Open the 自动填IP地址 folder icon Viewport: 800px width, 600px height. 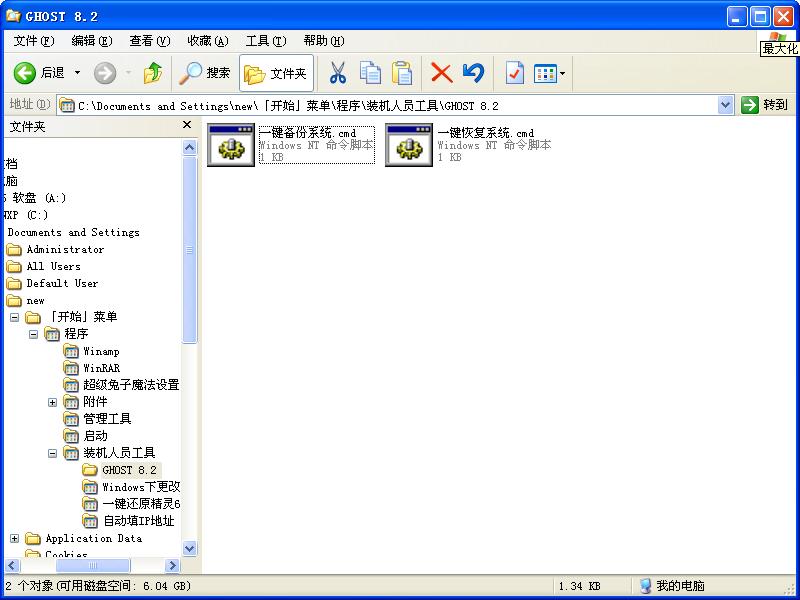point(90,521)
